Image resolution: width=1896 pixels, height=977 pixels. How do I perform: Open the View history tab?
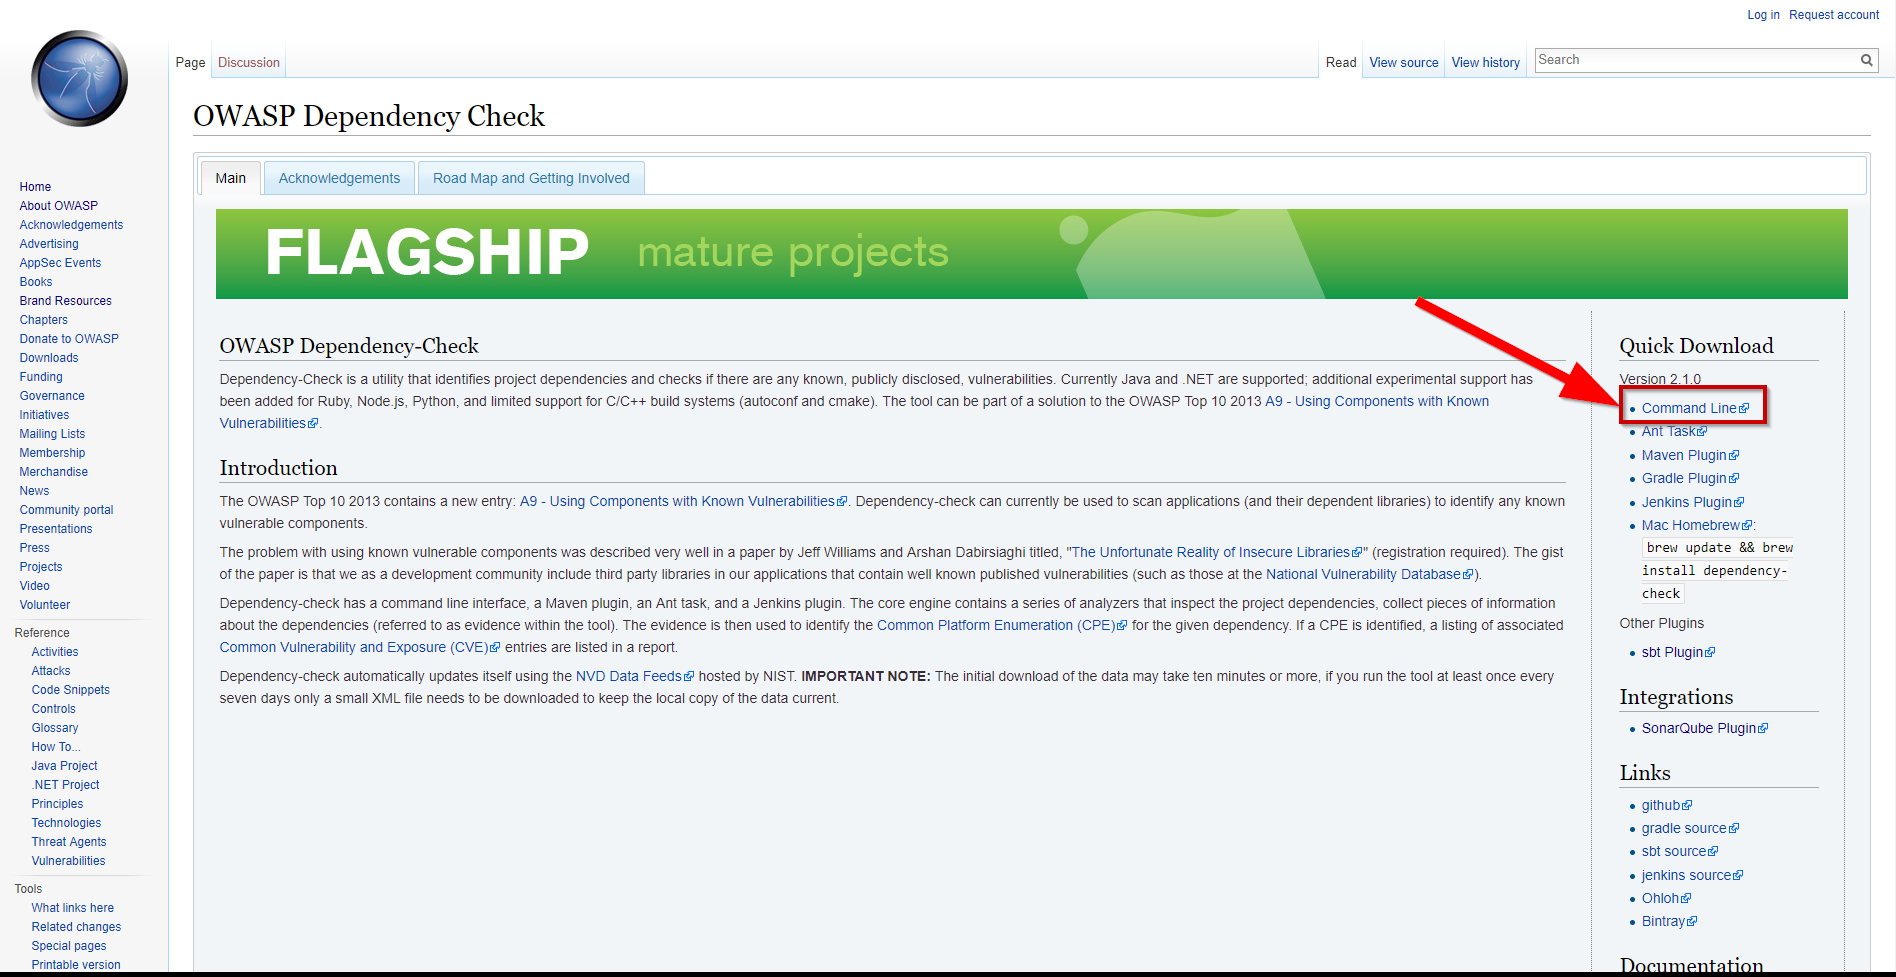pos(1486,62)
